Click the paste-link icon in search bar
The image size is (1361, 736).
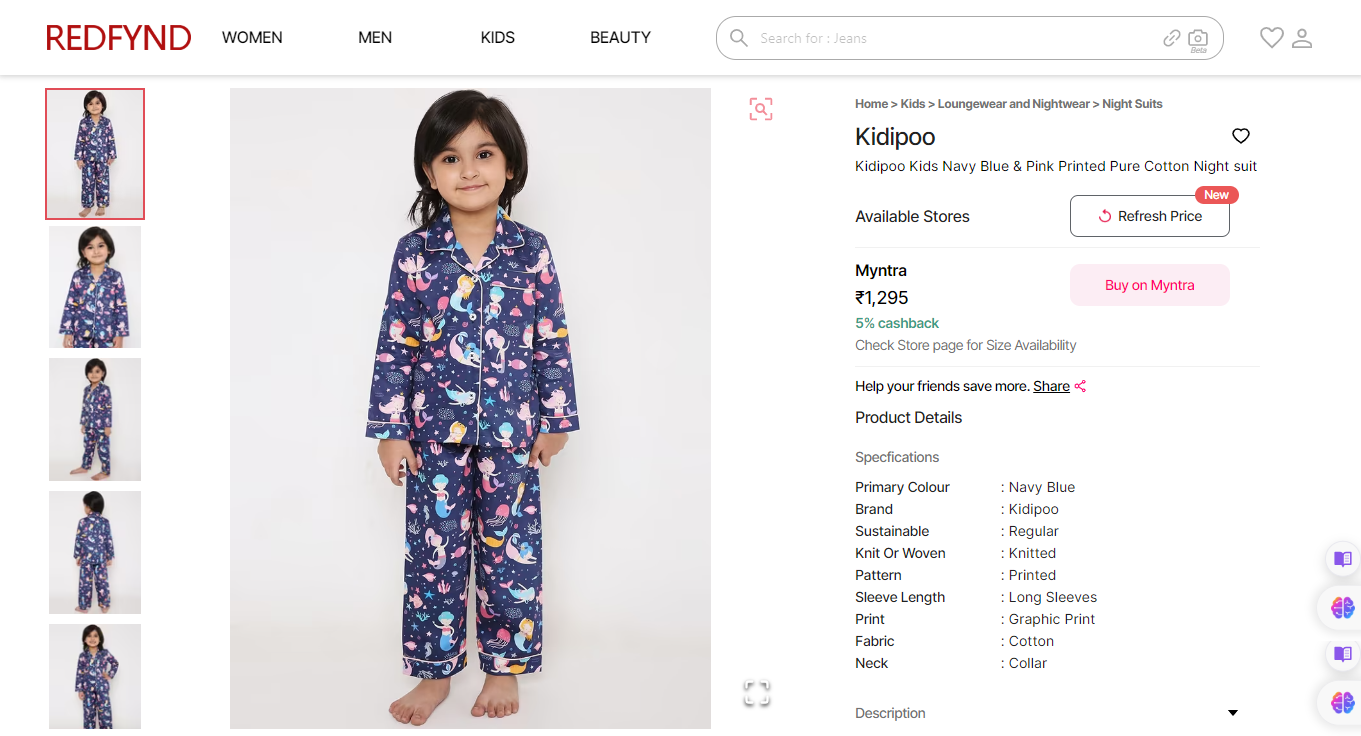(1172, 38)
